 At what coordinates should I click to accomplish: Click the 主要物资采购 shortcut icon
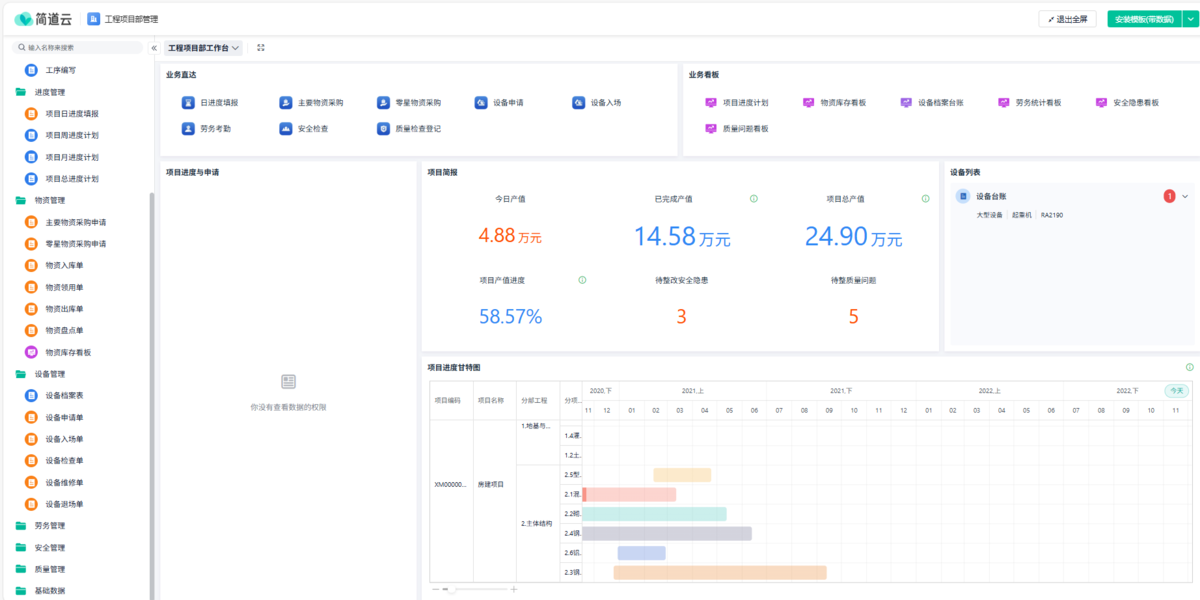point(285,102)
